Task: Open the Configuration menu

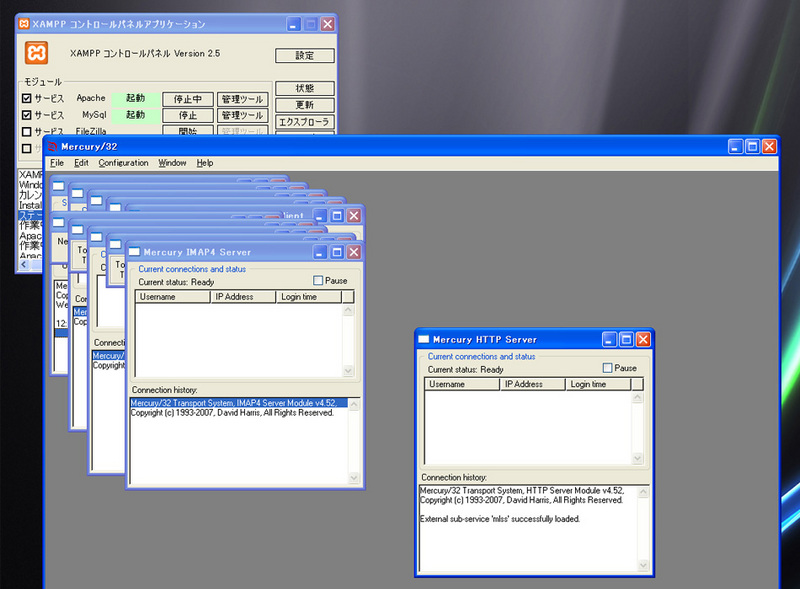Action: click(123, 163)
